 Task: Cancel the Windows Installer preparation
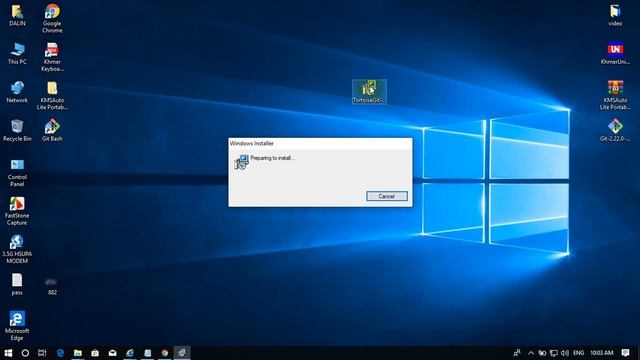click(387, 196)
